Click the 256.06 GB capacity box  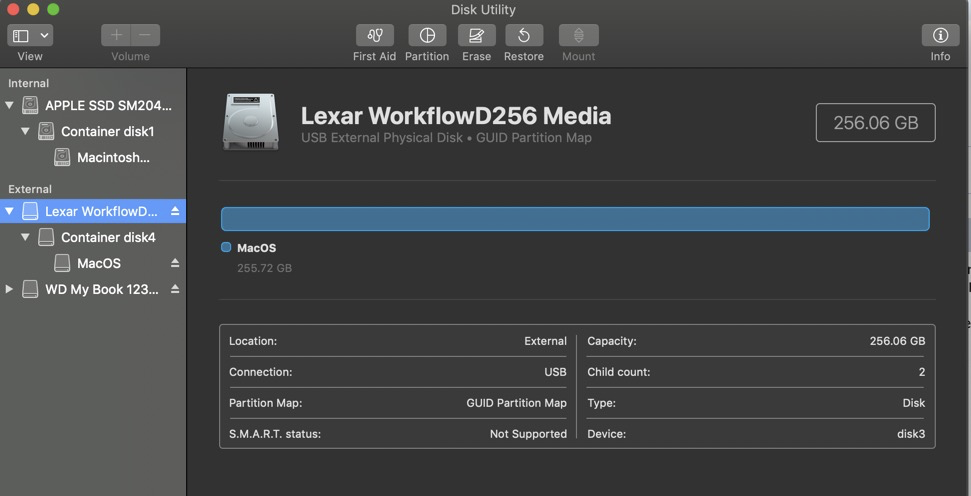pyautogui.click(x=876, y=123)
